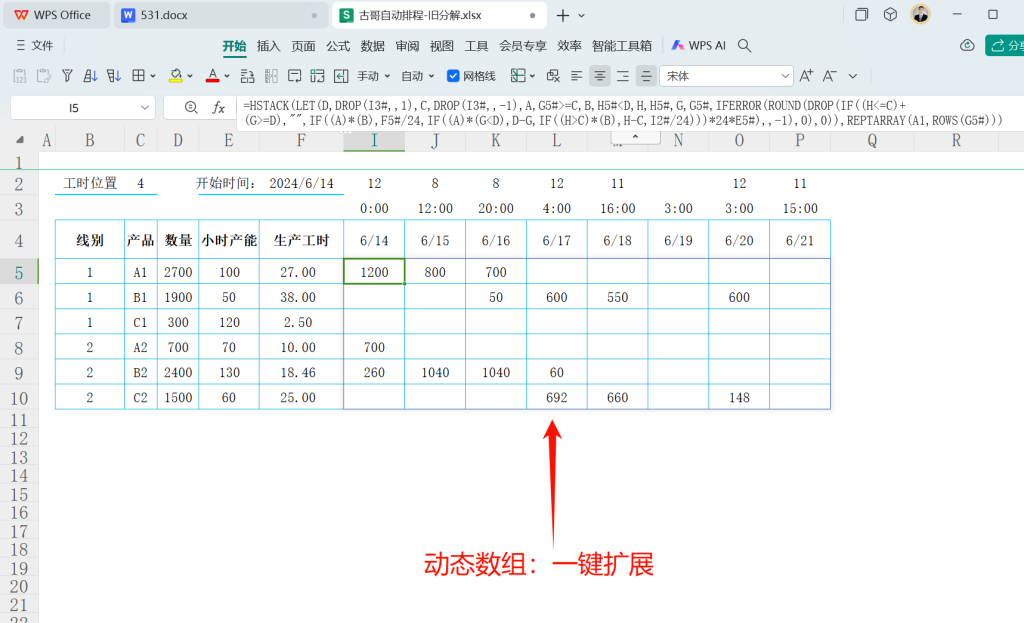Click inside the I5 name box field
The image size is (1024, 623).
pyautogui.click(x=73, y=108)
